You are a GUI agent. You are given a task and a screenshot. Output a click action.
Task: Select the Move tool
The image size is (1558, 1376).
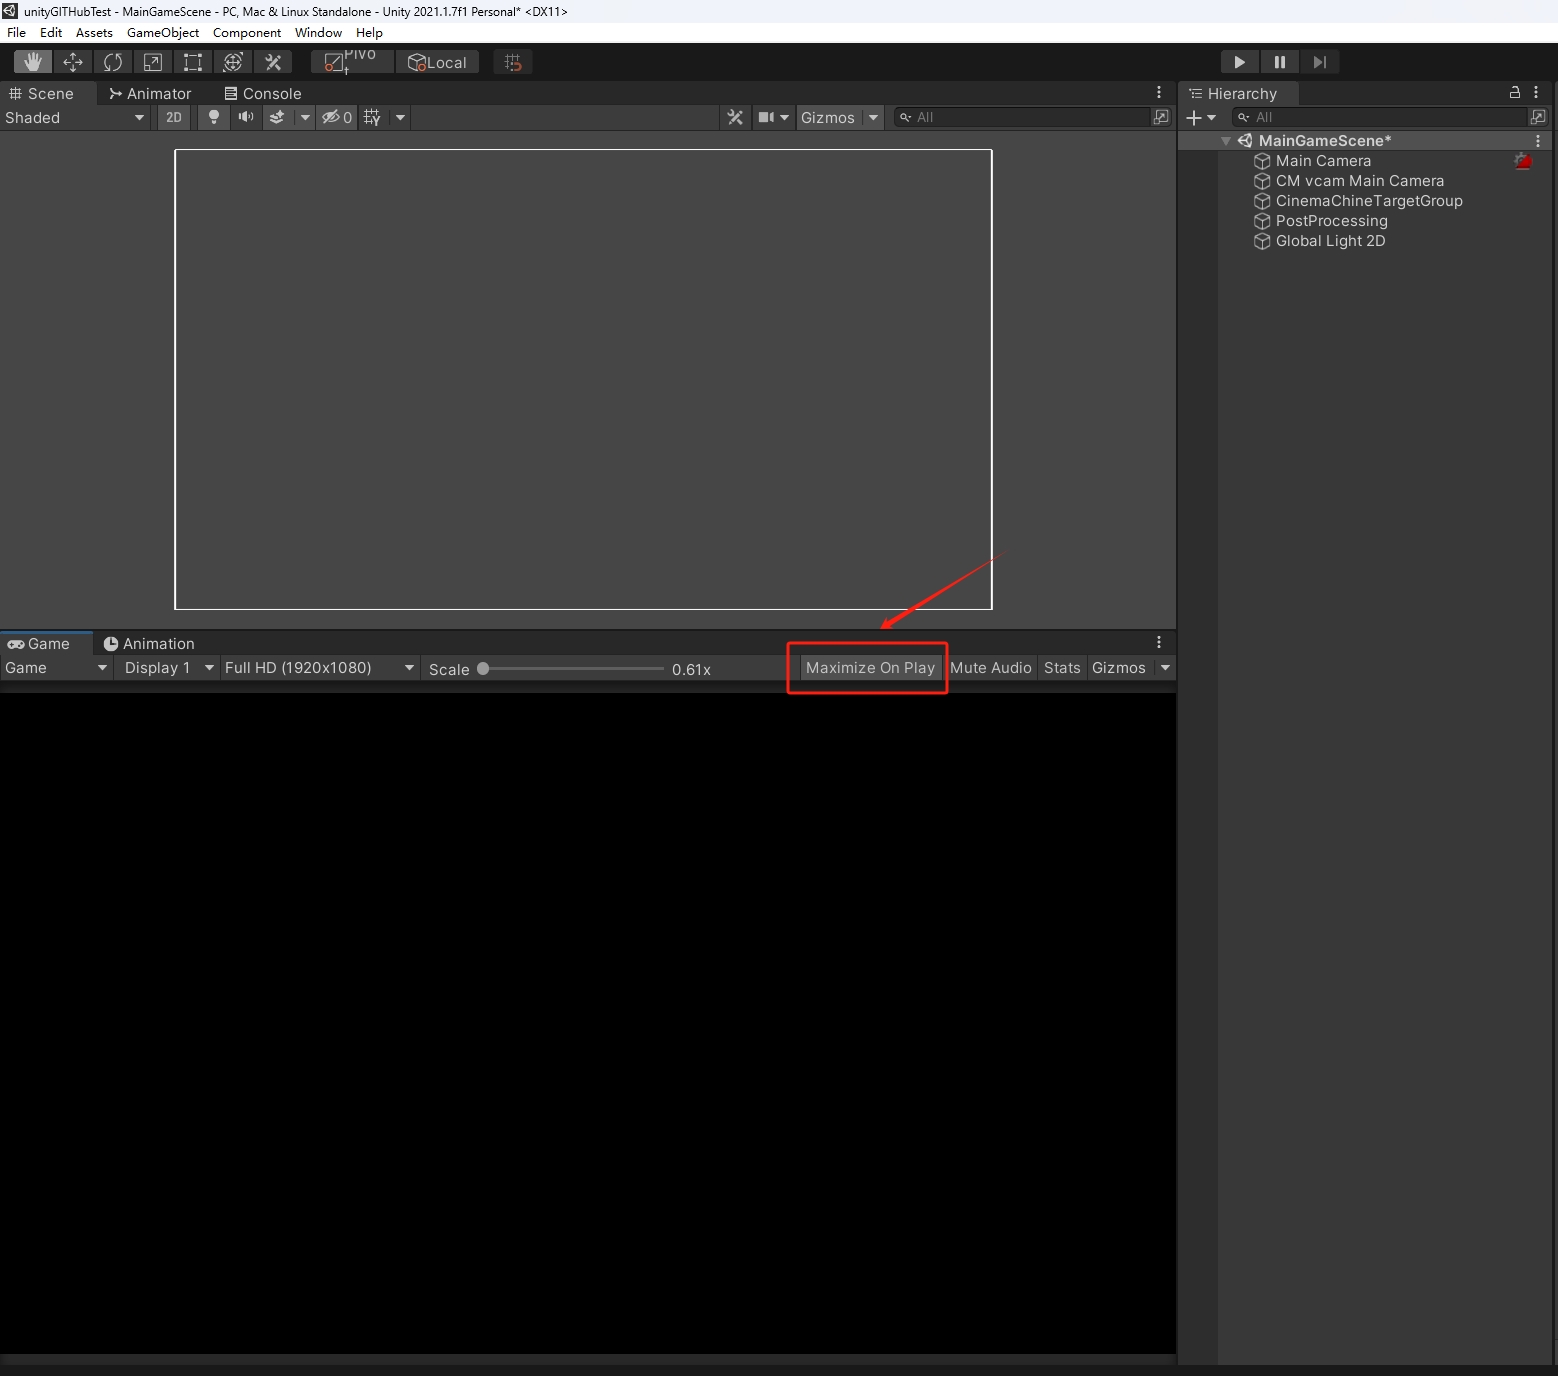pyautogui.click(x=73, y=62)
